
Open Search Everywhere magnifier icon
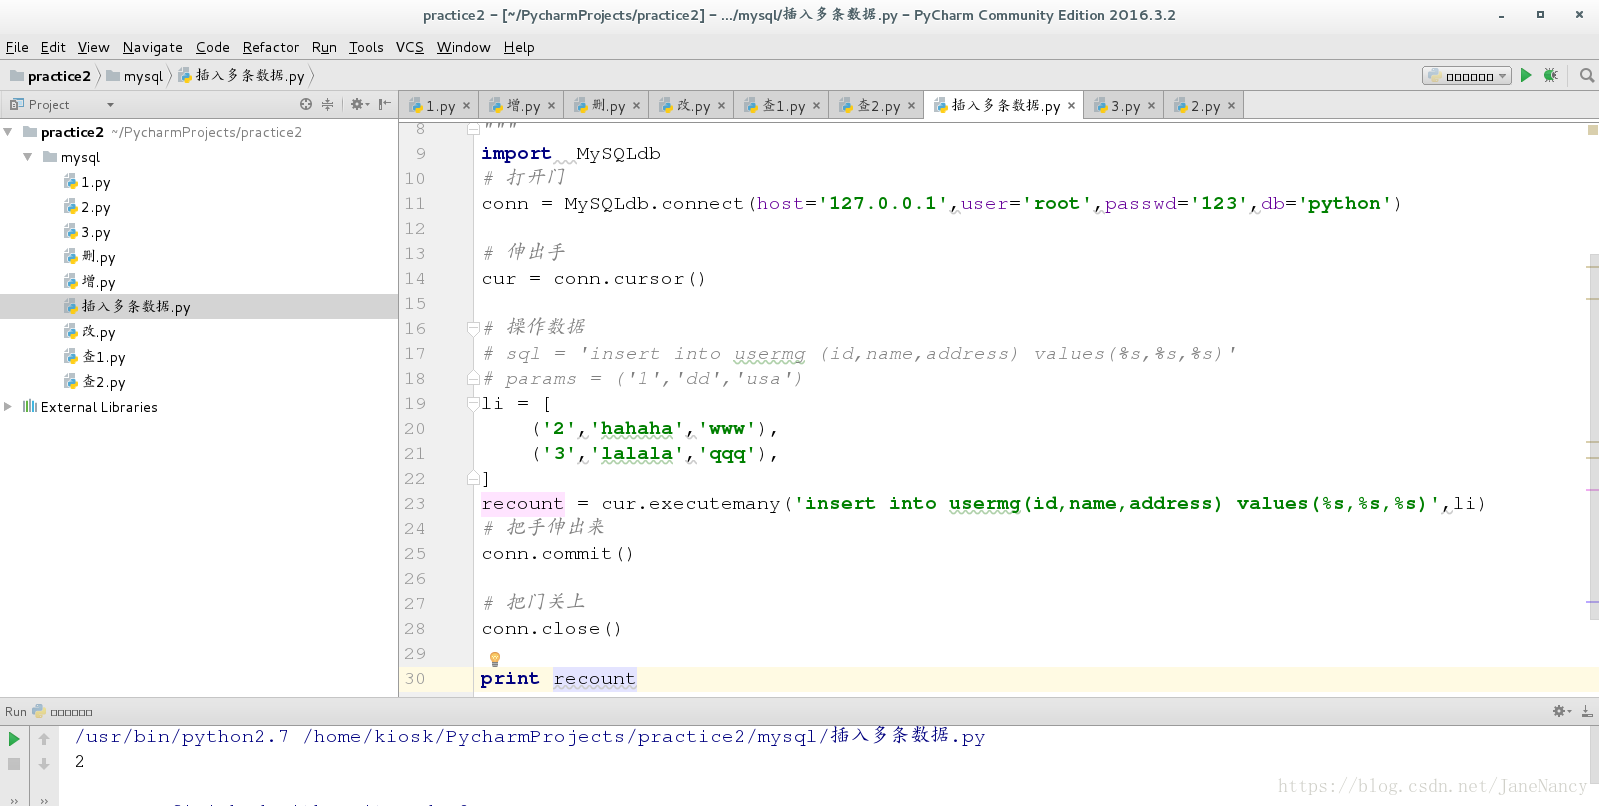[1586, 75]
